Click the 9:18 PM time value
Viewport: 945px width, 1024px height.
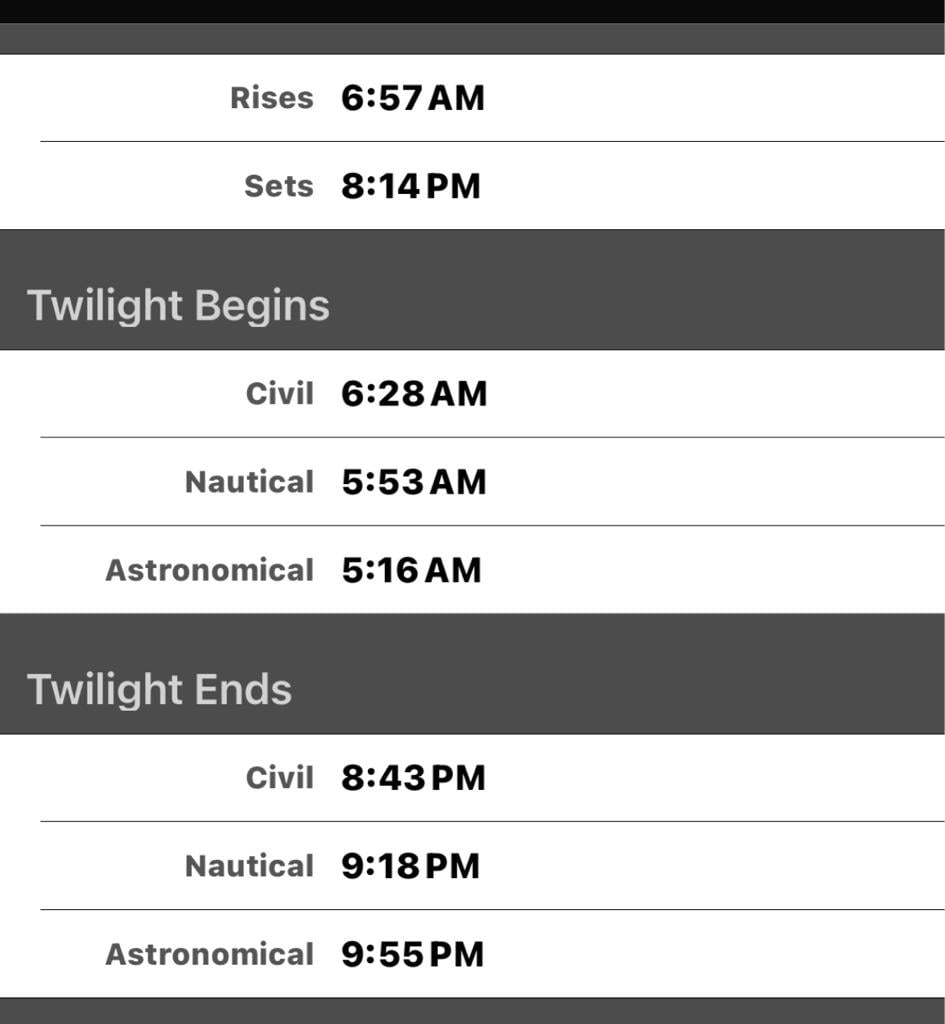411,866
